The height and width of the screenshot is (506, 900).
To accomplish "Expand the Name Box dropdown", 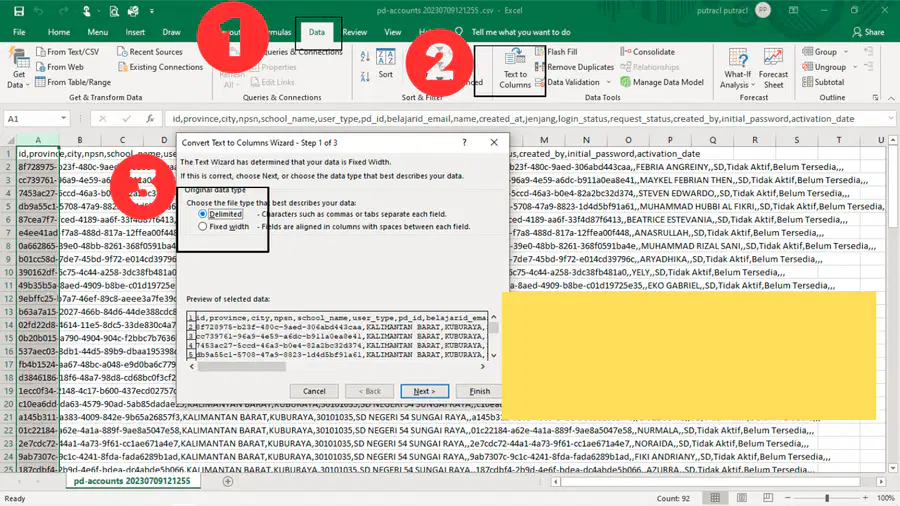I will point(63,119).
